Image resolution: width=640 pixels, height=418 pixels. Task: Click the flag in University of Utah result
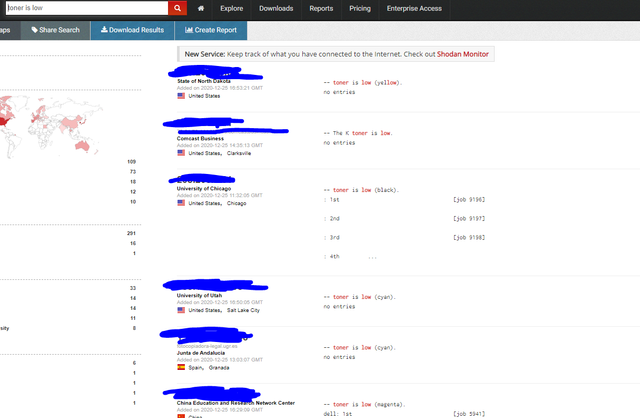(x=181, y=310)
